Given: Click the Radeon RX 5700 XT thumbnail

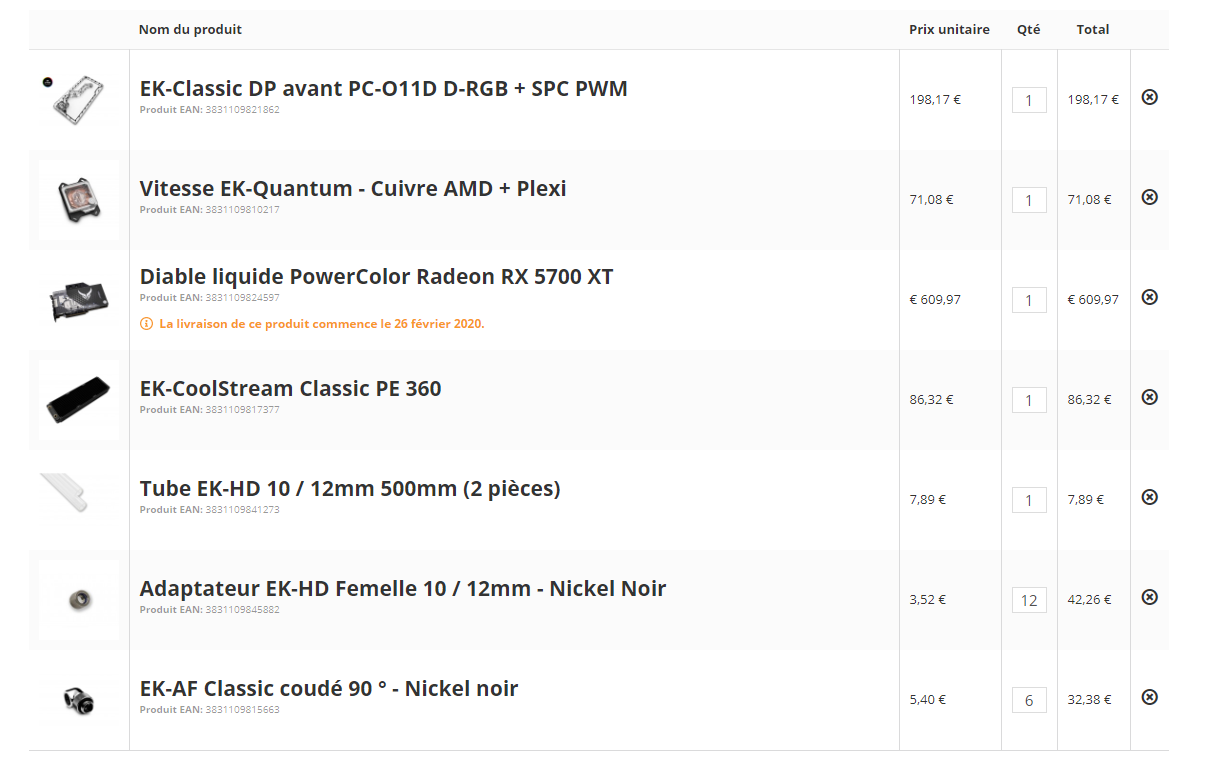Looking at the screenshot, I should tap(78, 300).
